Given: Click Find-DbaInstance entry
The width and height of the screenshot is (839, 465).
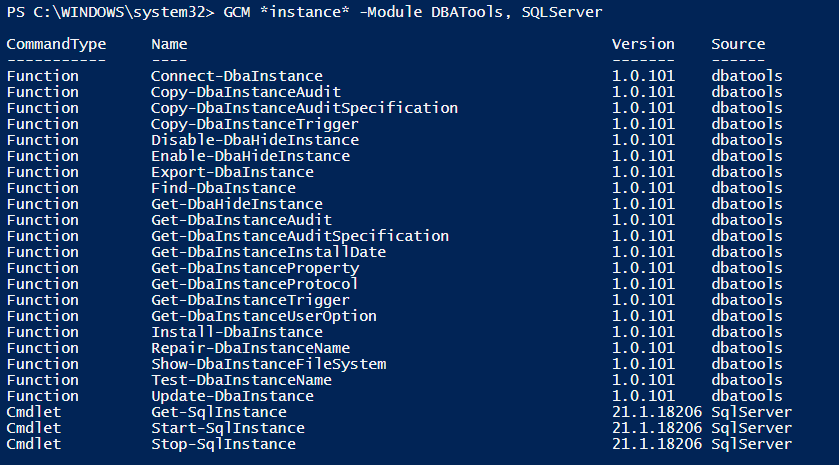Looking at the screenshot, I should (223, 188).
